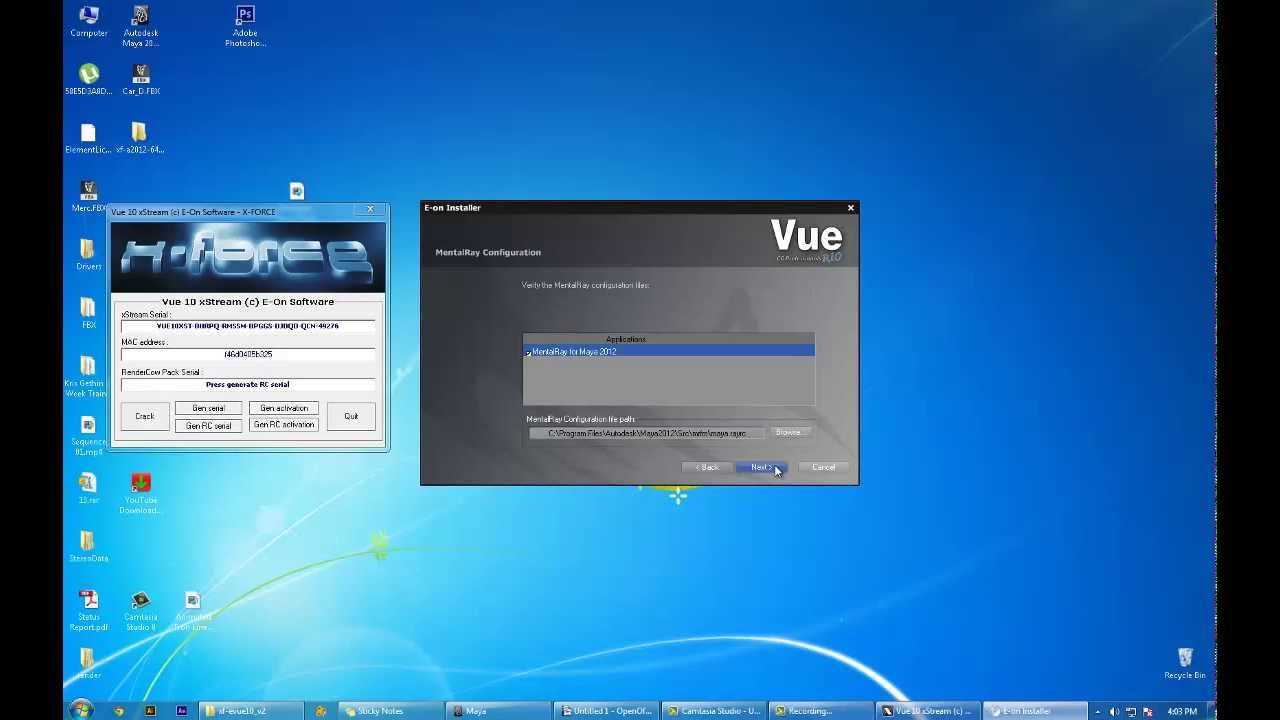The image size is (1280, 720).
Task: Launch Adobe Photoshop desktop shortcut
Action: (245, 26)
